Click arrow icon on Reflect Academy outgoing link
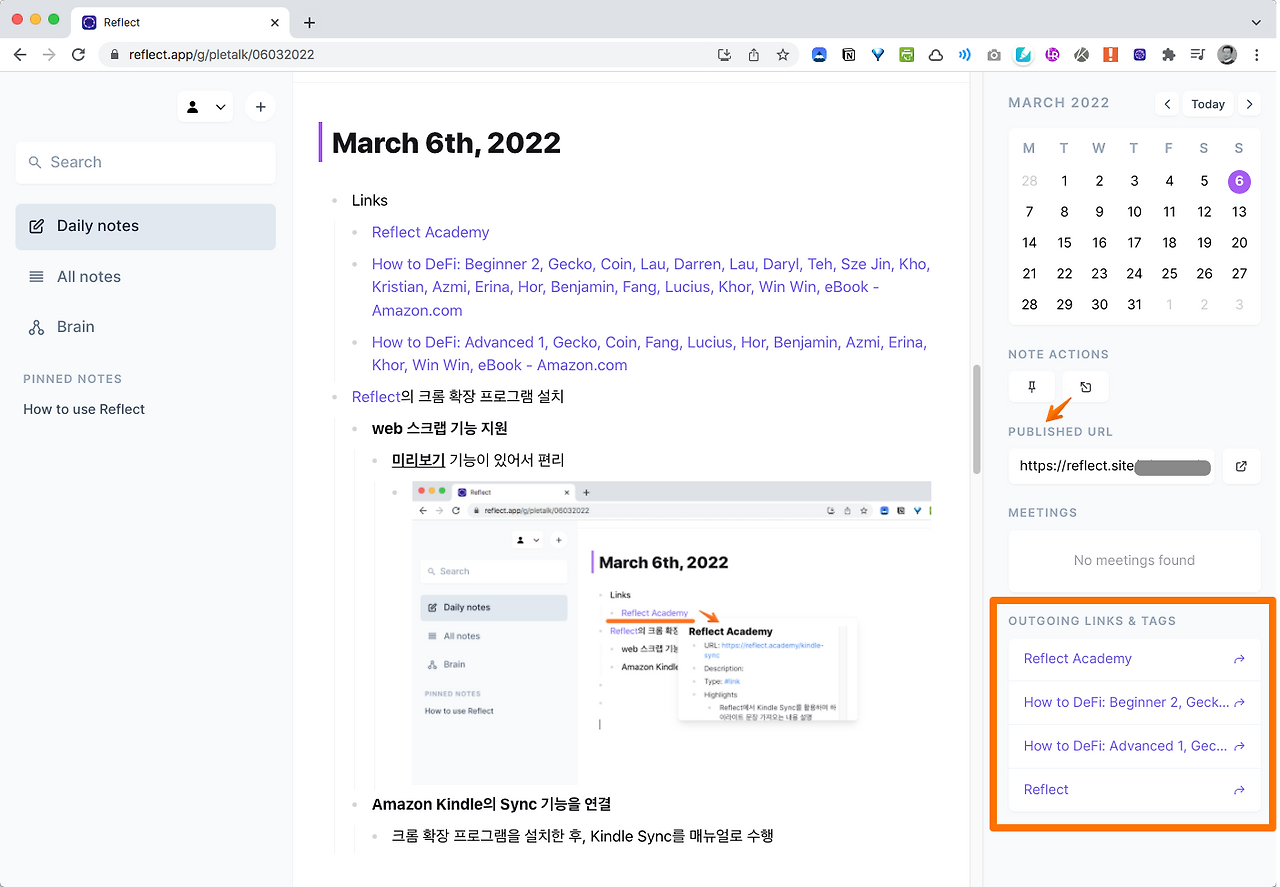 (1239, 659)
